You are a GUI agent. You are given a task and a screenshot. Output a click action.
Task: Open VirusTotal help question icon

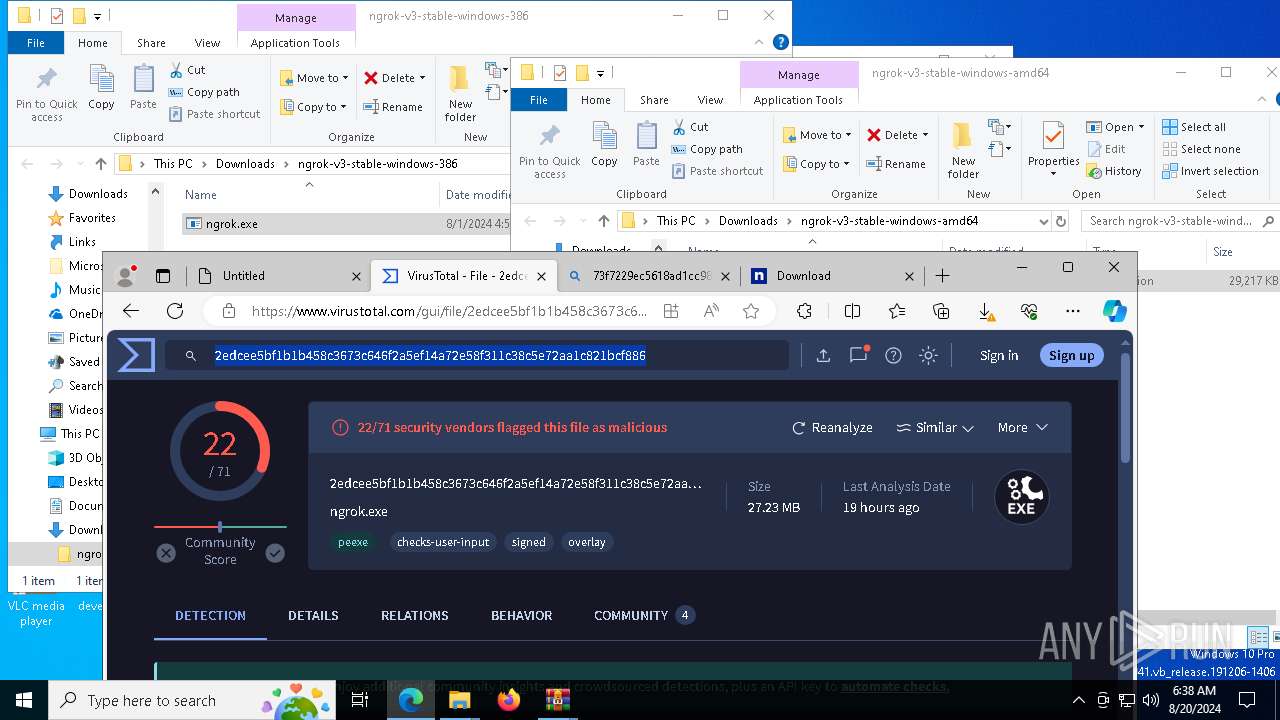(893, 355)
